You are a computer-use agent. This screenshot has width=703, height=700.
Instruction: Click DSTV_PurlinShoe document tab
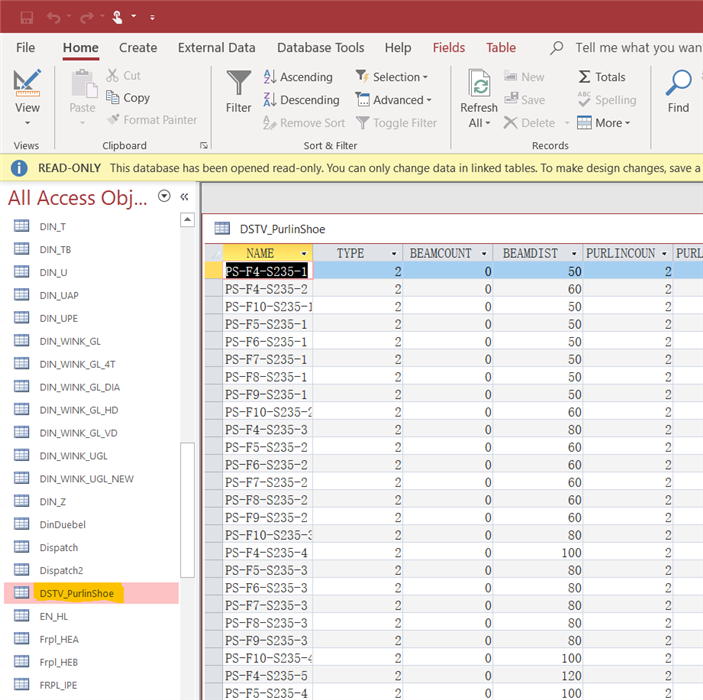pos(282,229)
